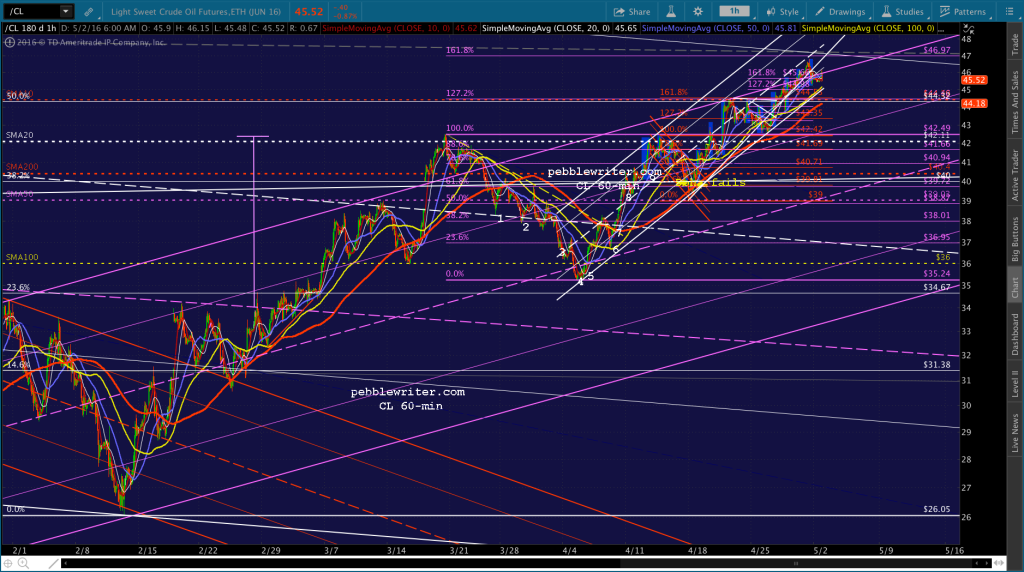
Task: Click the SMA20 label on the left
Action: [20, 136]
